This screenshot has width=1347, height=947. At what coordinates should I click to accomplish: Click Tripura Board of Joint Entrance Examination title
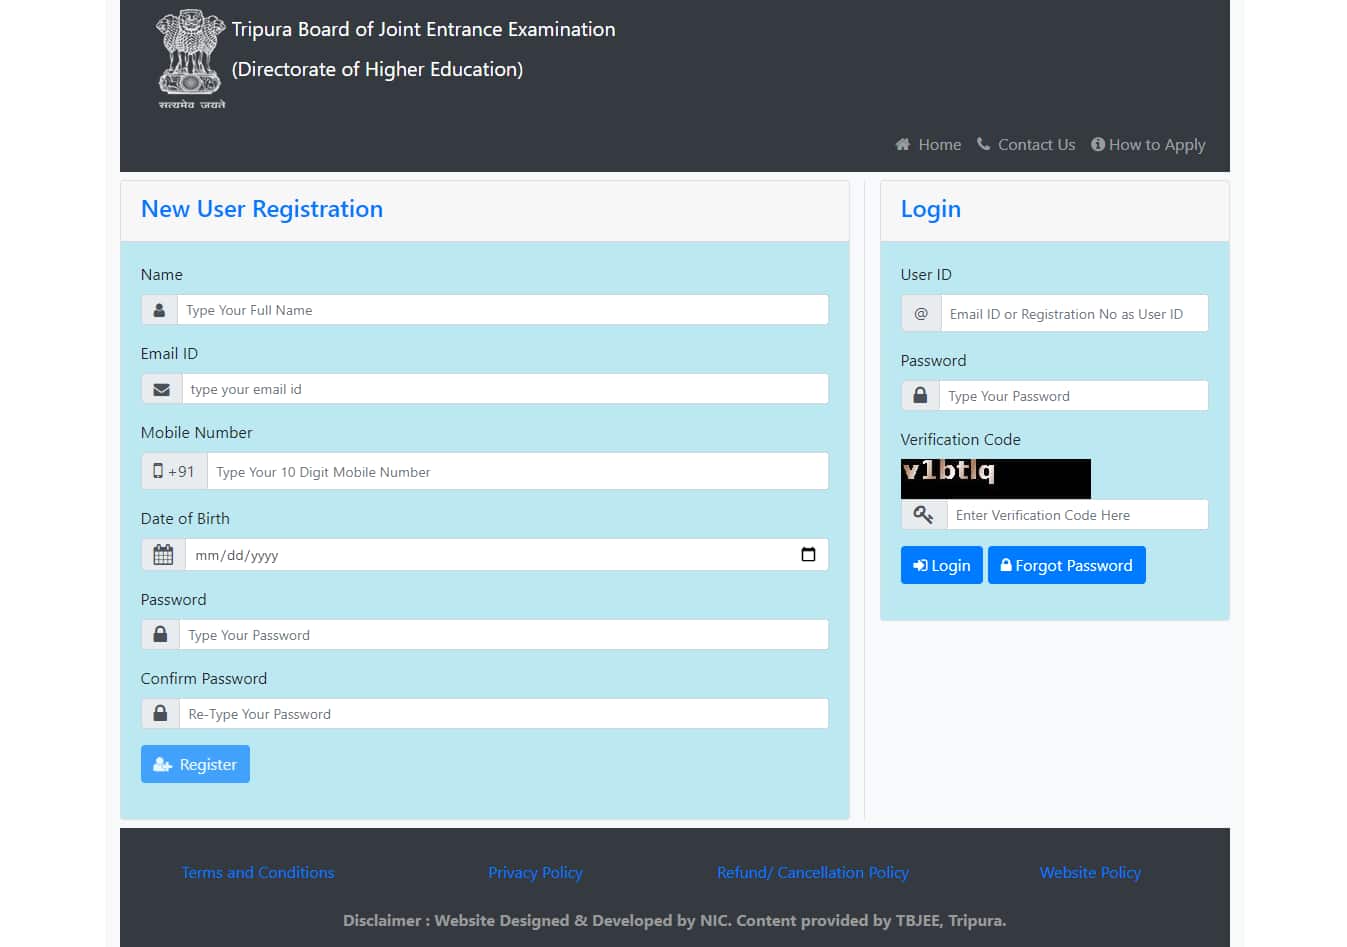424,29
